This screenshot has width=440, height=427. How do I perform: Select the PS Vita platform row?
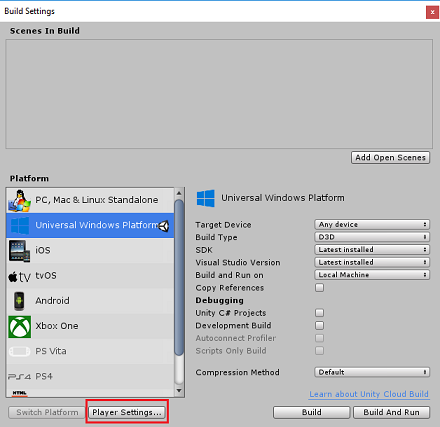90,351
